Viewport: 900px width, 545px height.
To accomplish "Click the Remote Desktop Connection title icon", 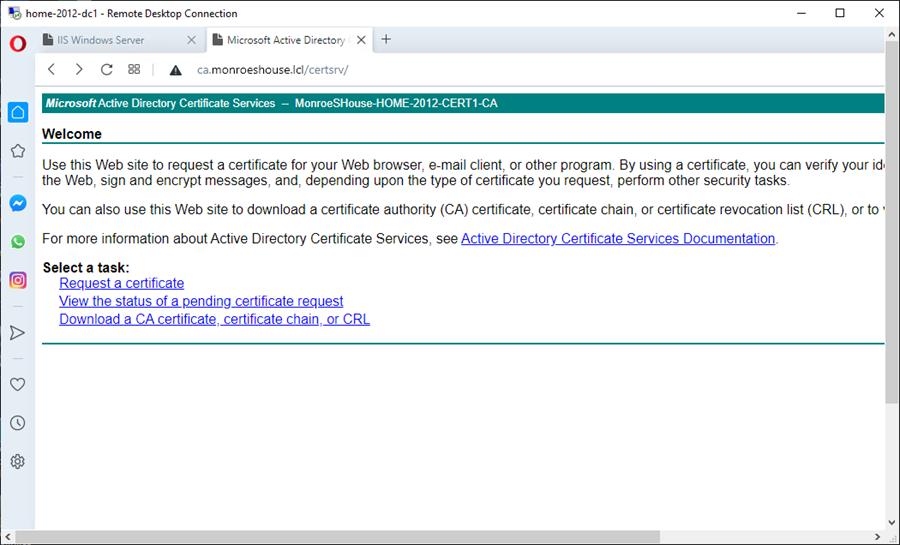I will click(14, 13).
